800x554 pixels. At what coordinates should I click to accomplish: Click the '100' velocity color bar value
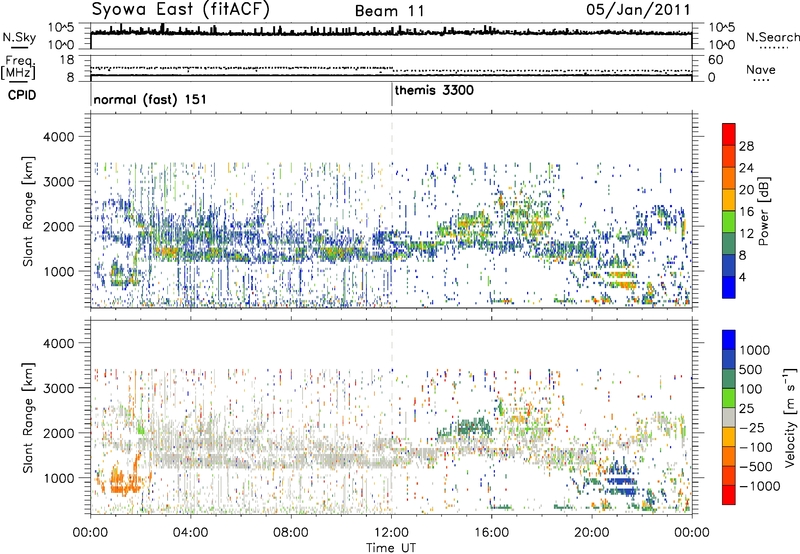point(750,389)
